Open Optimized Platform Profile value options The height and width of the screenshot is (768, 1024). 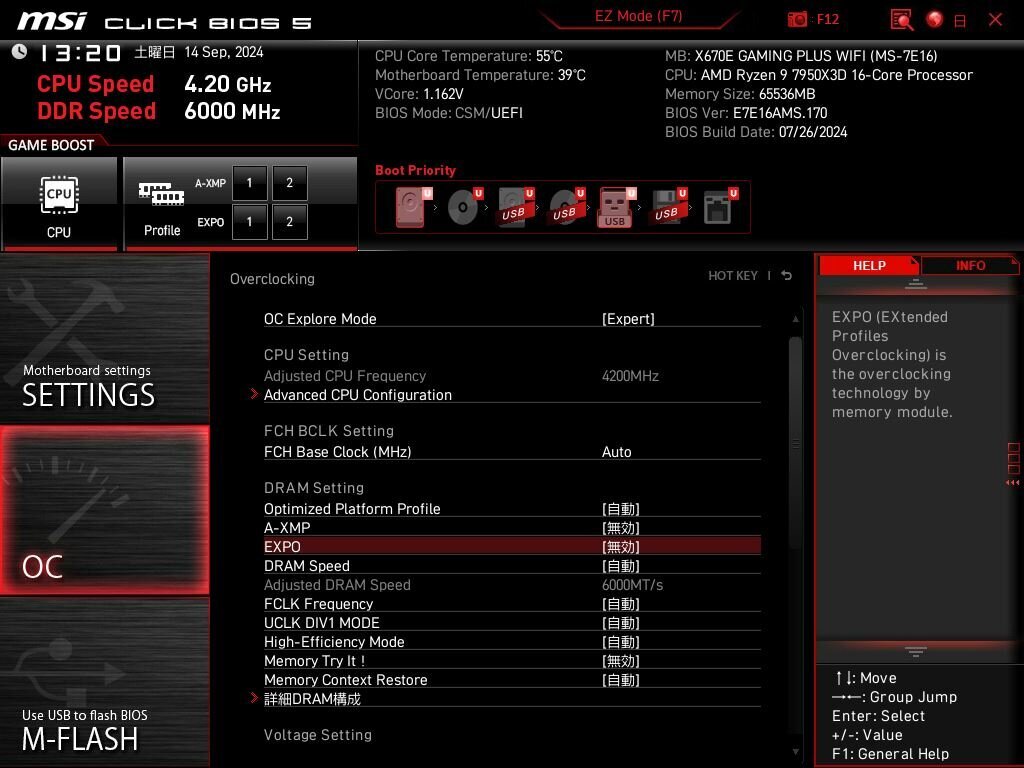tap(620, 509)
